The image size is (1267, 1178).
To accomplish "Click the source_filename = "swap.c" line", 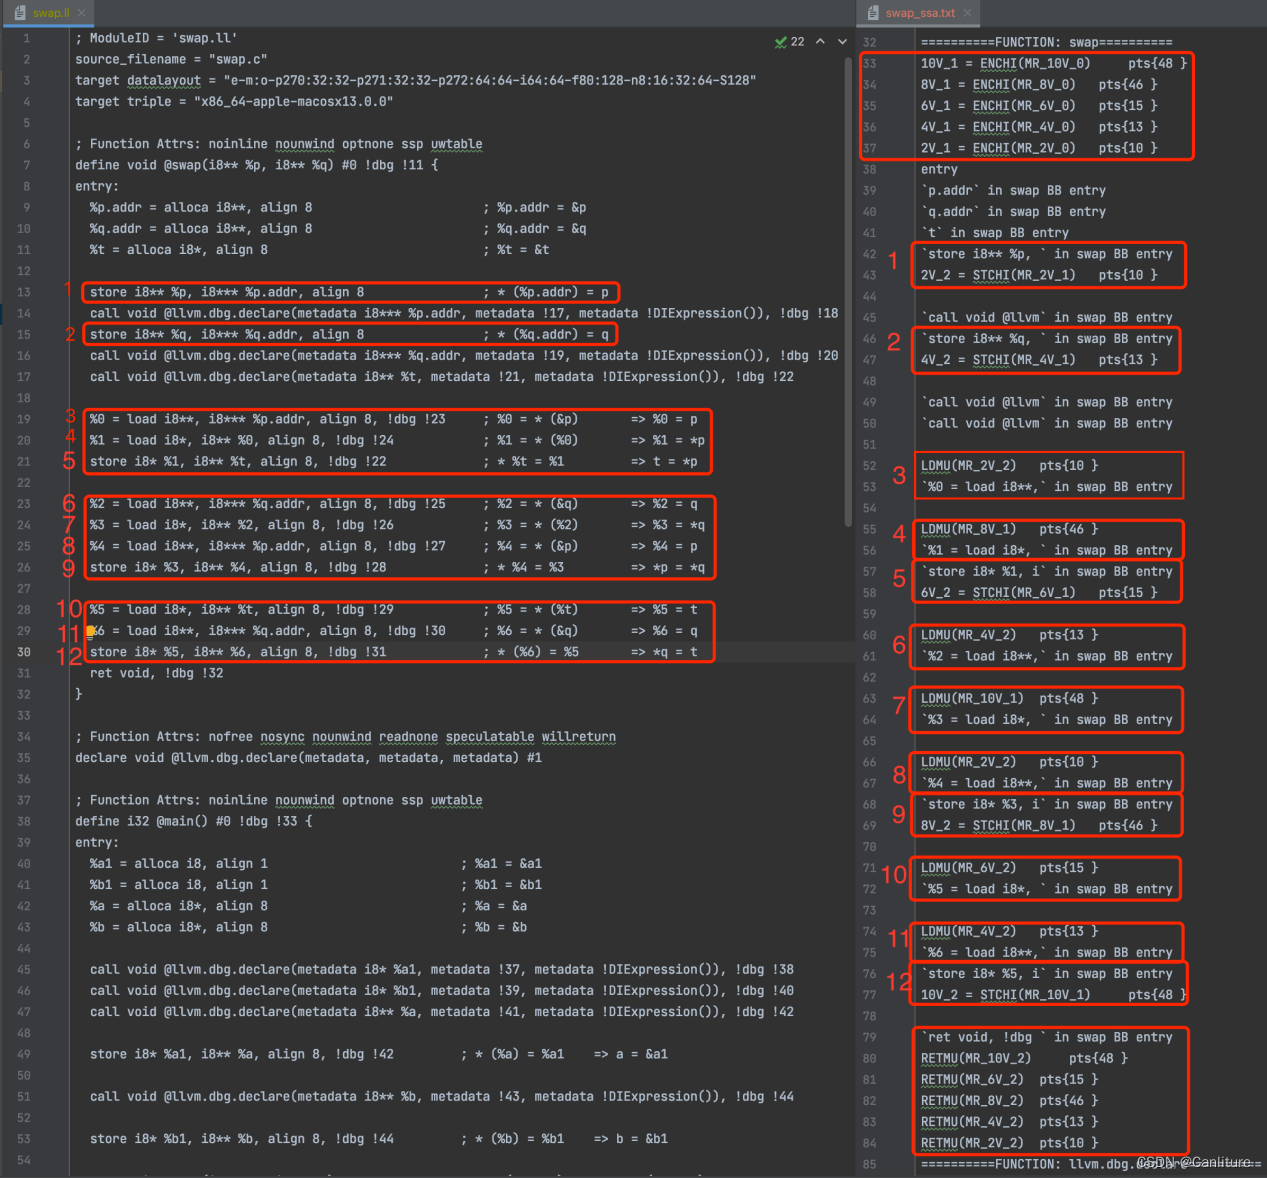I will (x=171, y=59).
